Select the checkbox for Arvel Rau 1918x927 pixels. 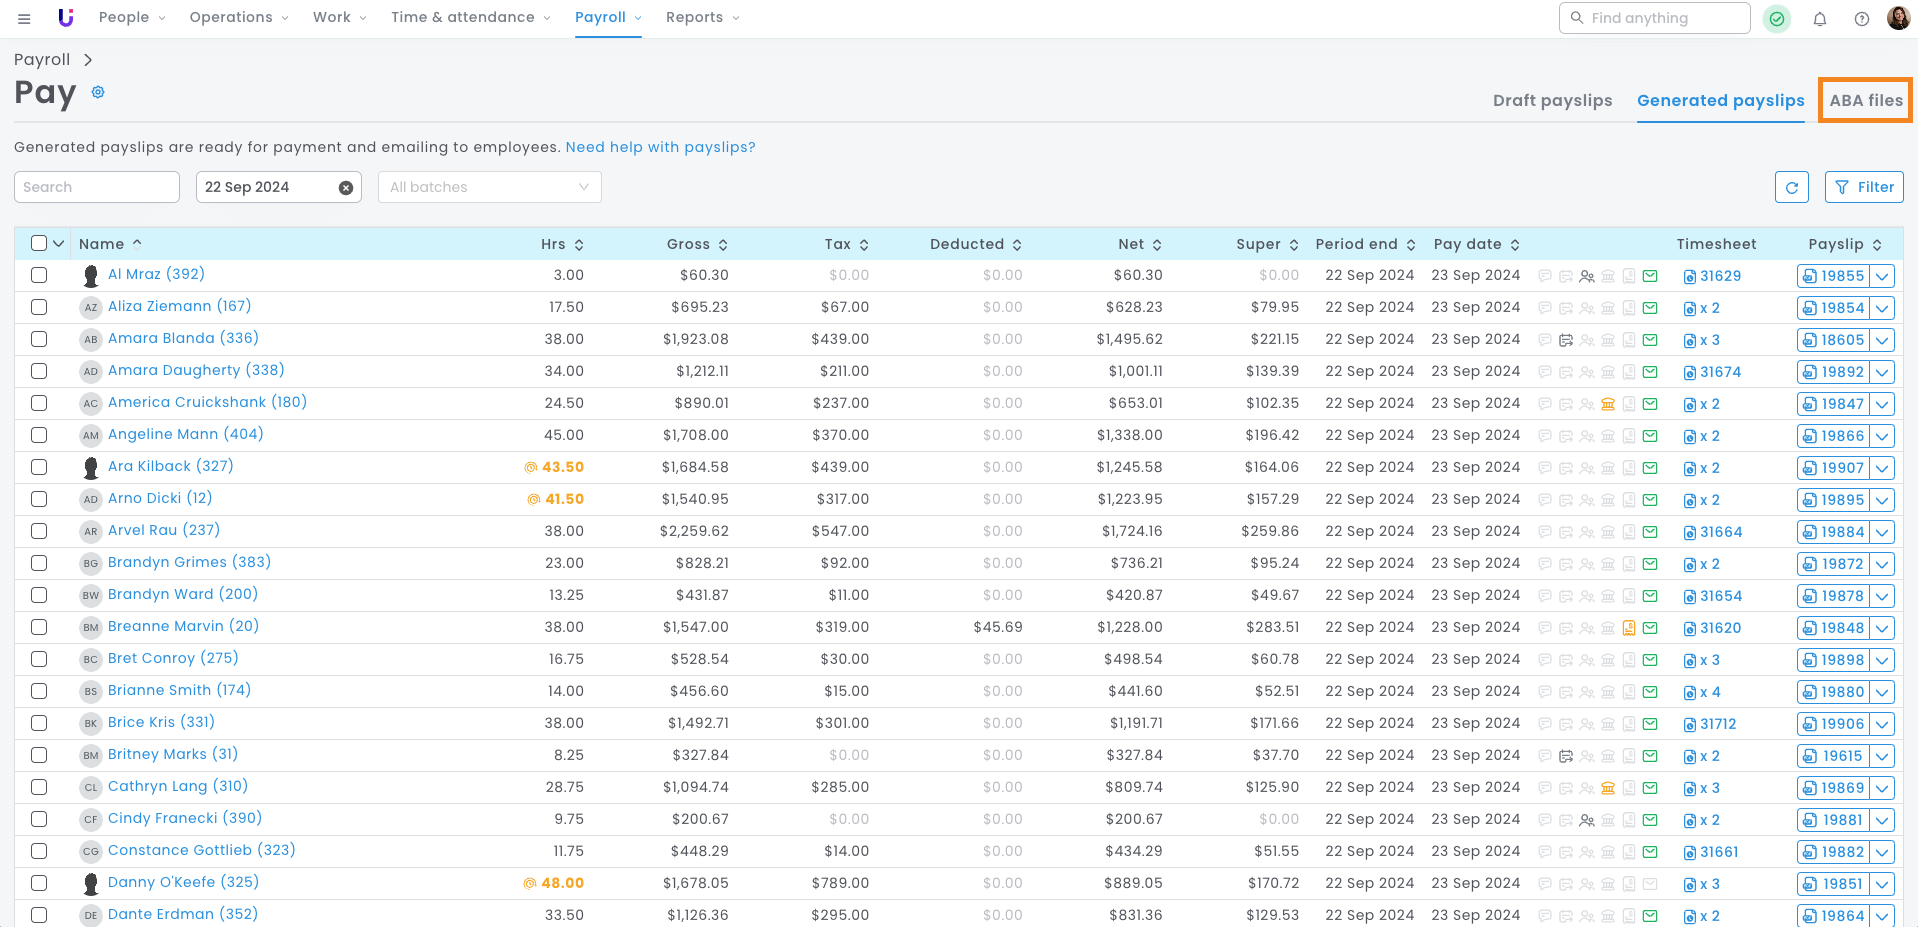click(39, 531)
